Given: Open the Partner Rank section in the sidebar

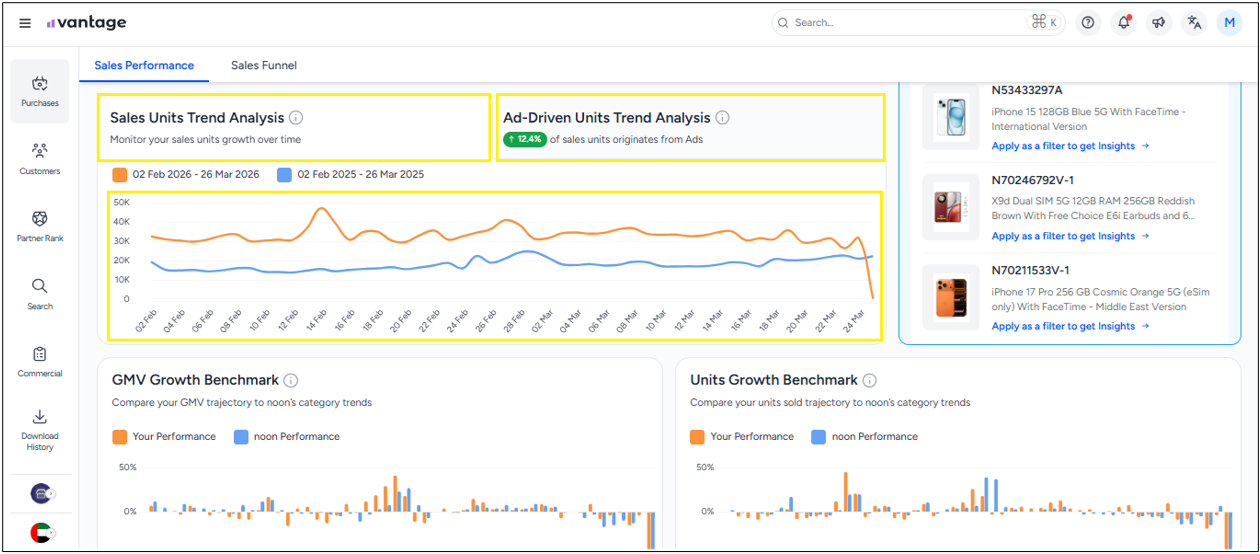Looking at the screenshot, I should point(40,226).
